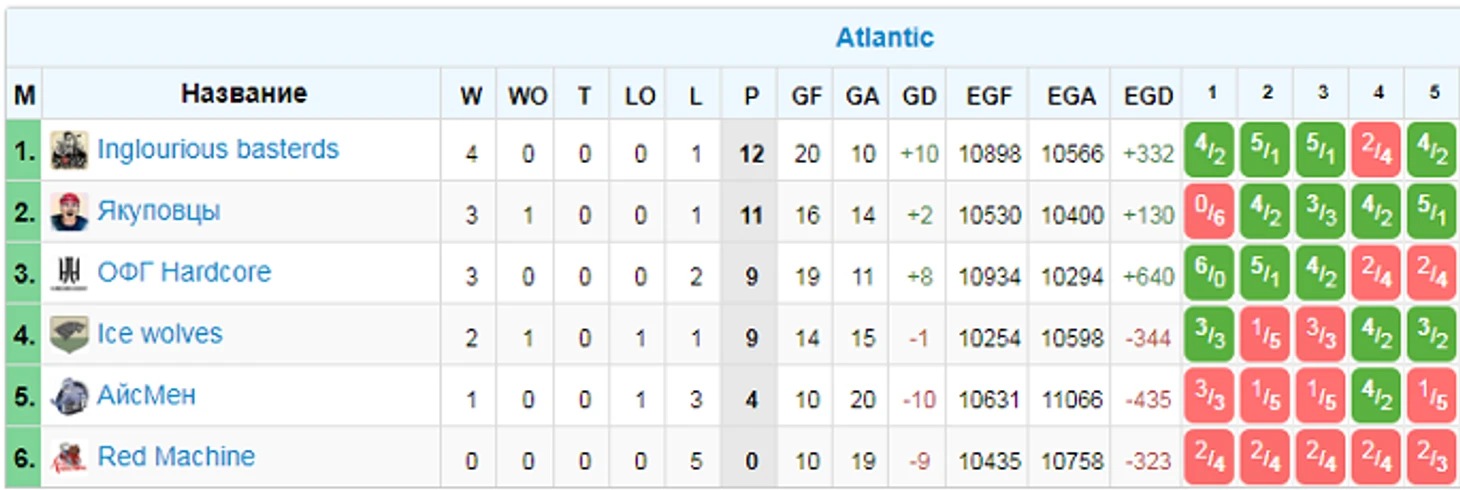This screenshot has width=1460, height=490.
Task: Click the АйсМен team logo icon
Action: [69, 396]
